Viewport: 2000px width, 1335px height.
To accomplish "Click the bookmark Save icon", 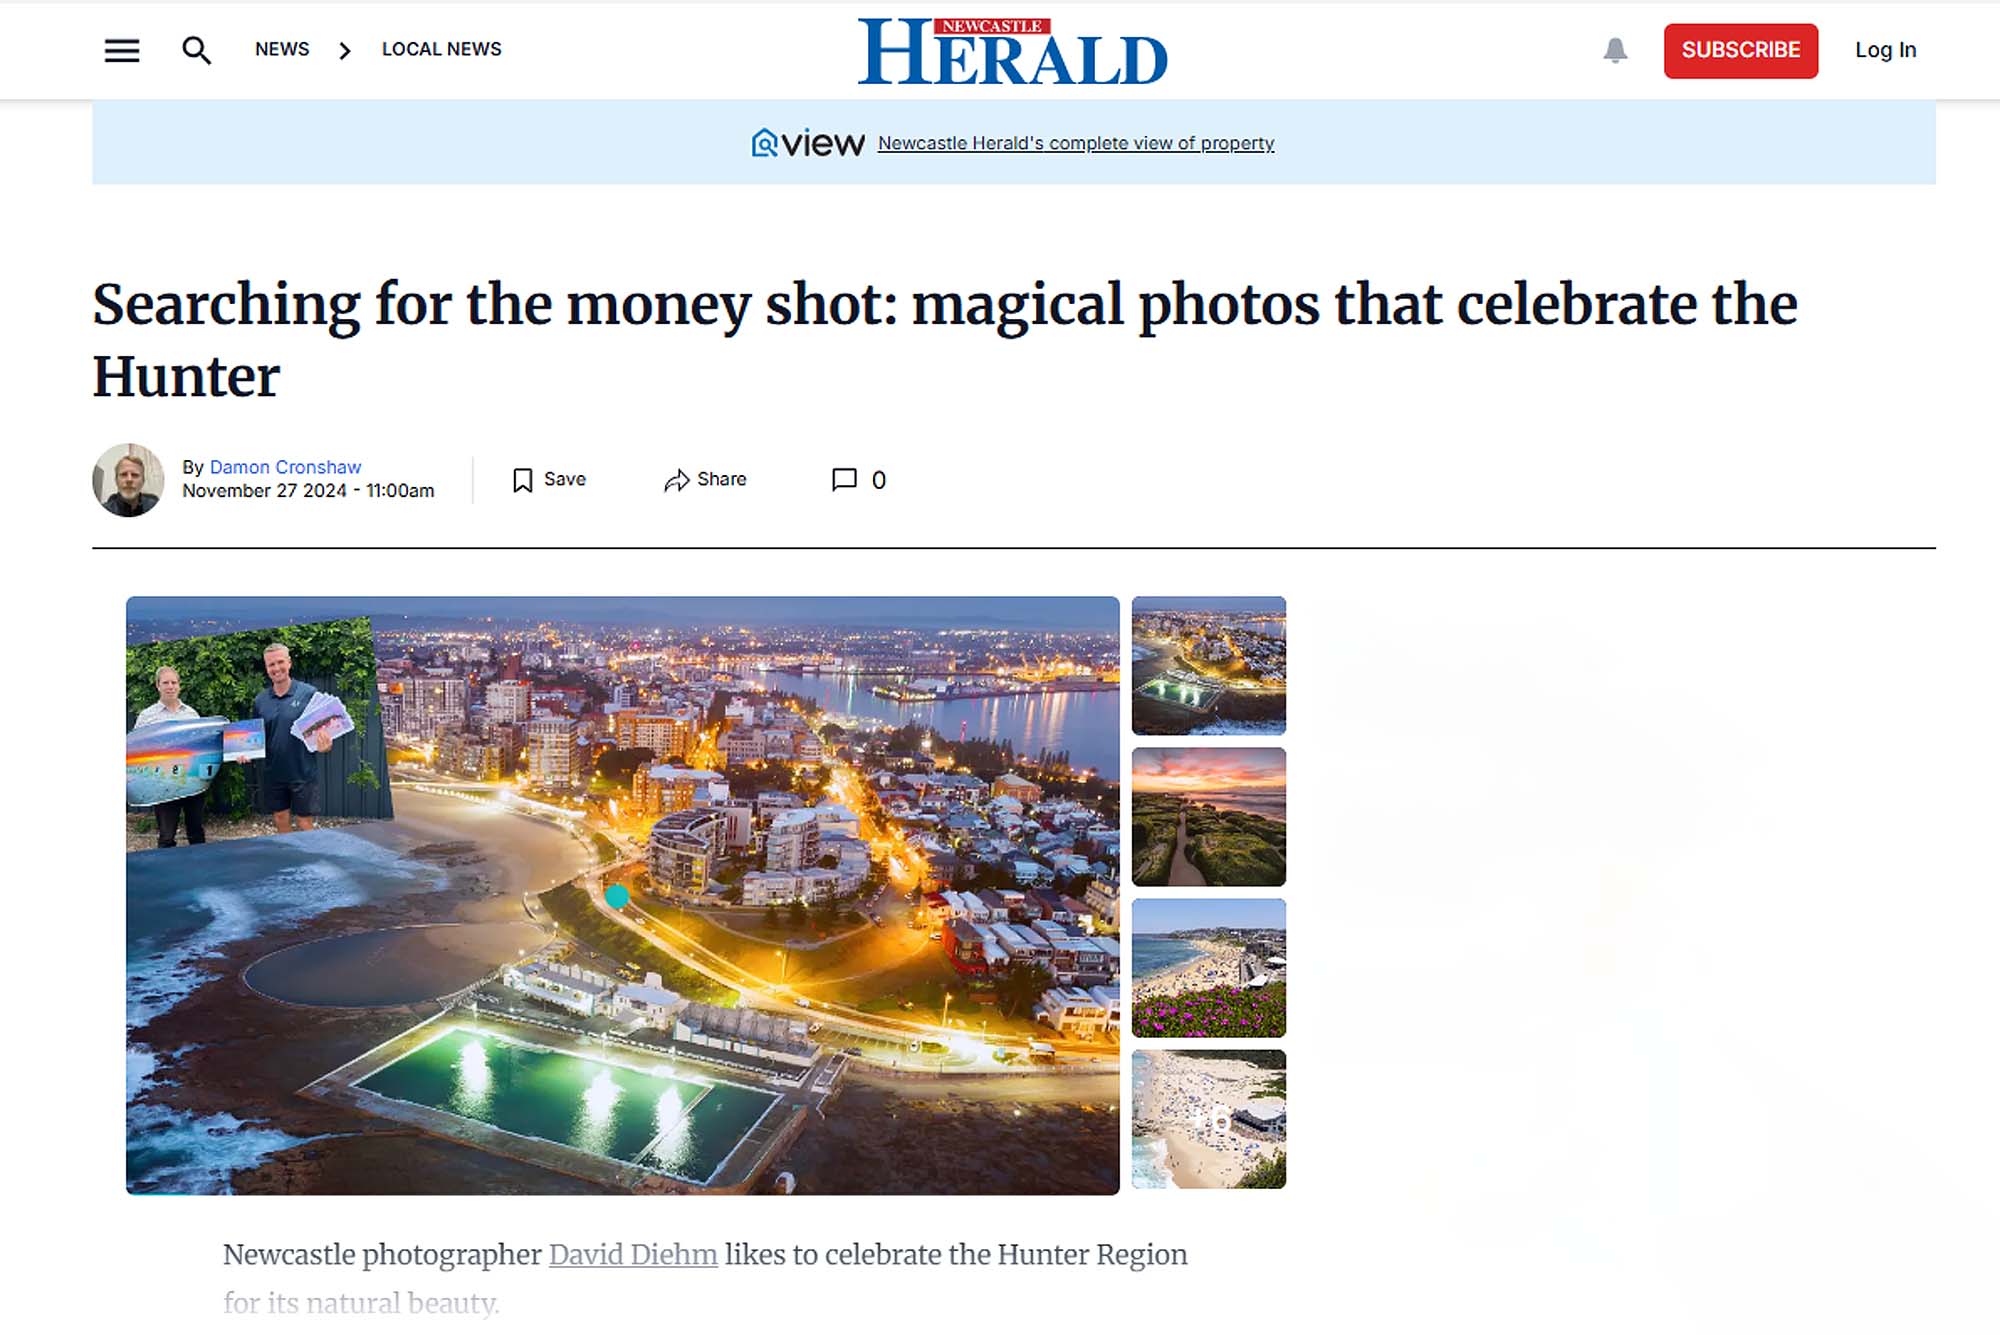I will pyautogui.click(x=522, y=480).
